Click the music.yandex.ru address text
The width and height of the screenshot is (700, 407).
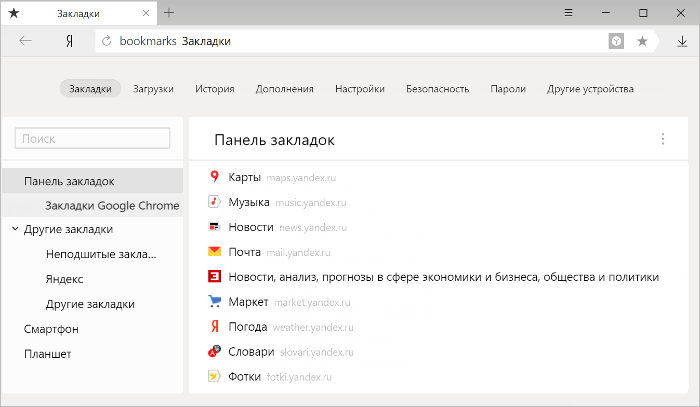(x=311, y=203)
